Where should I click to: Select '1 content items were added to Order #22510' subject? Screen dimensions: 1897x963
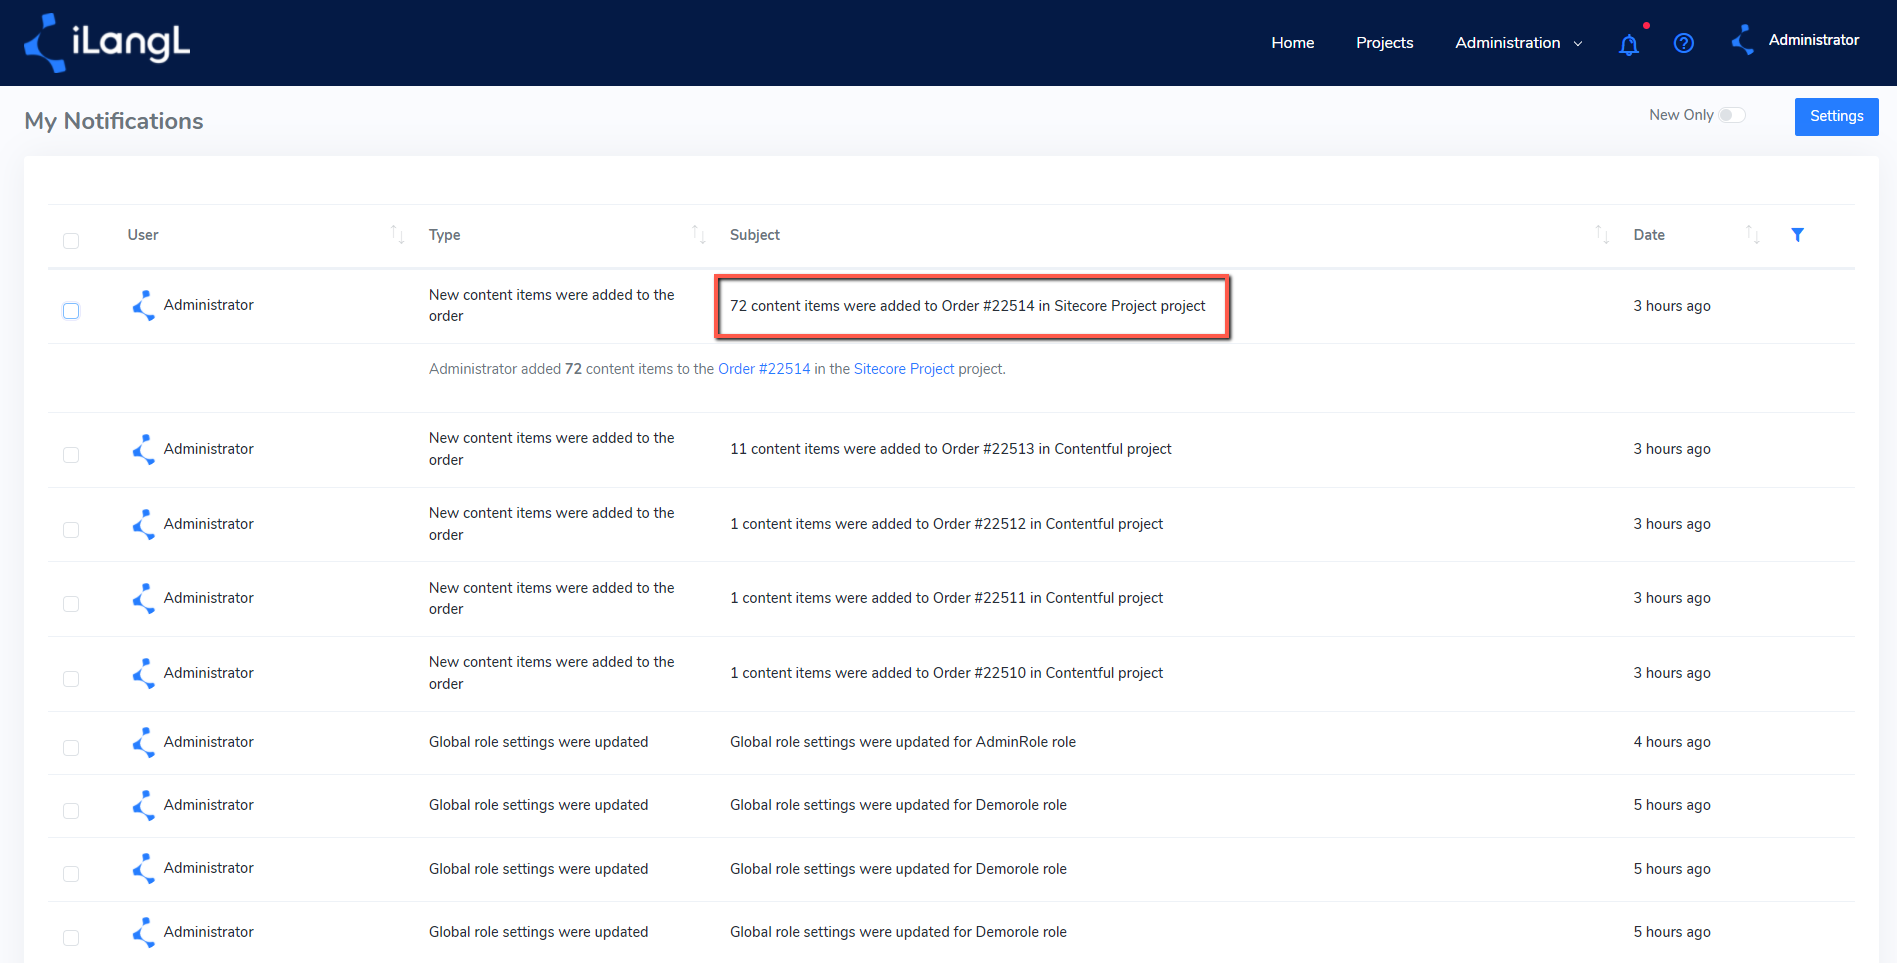(x=946, y=673)
